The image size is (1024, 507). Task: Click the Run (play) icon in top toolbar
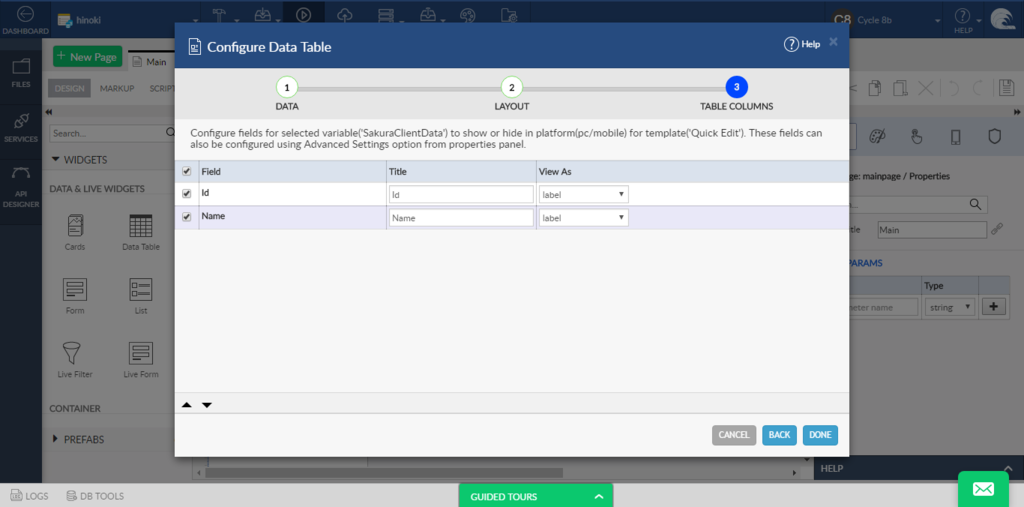[302, 15]
